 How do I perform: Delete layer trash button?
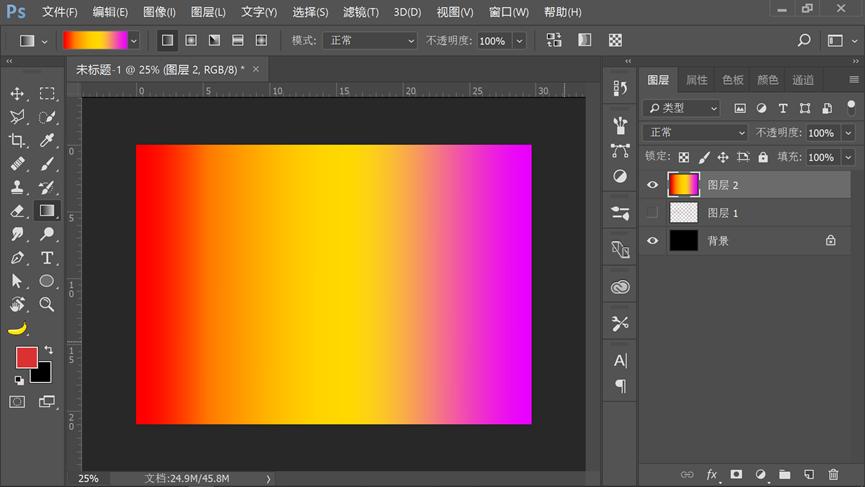833,474
